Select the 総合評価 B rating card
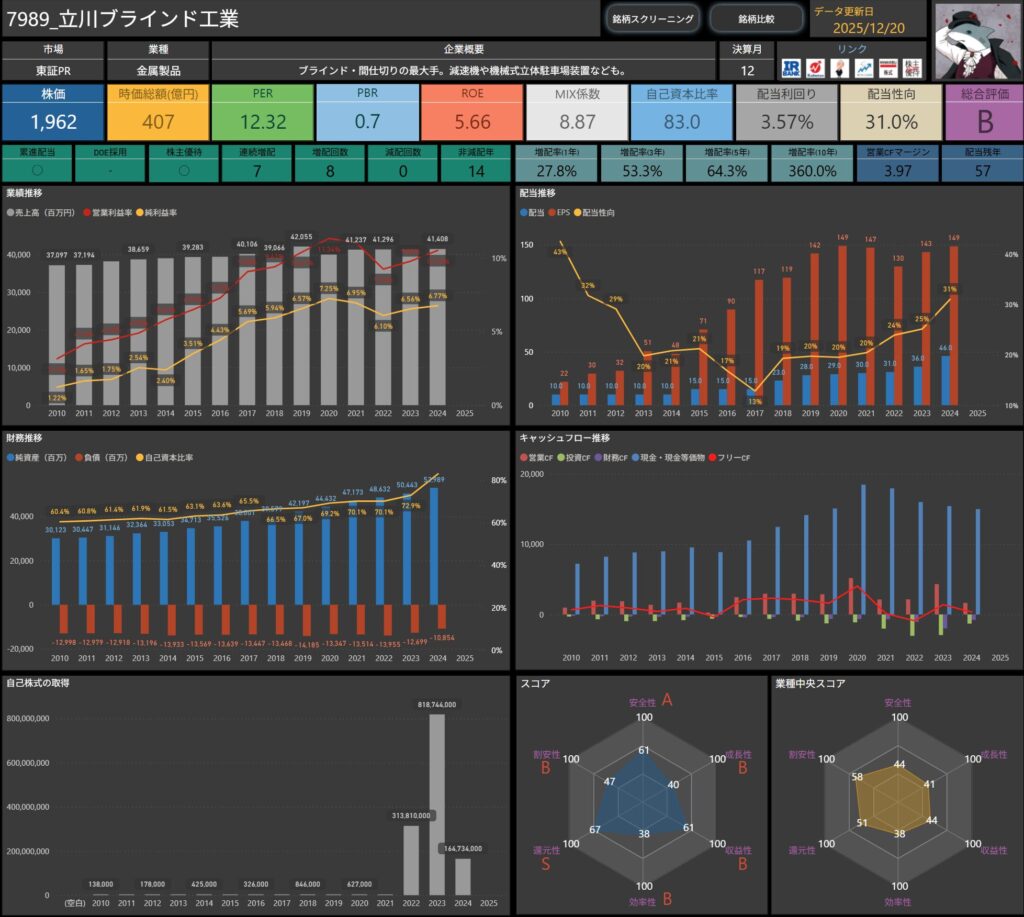1024x917 pixels. click(x=982, y=112)
